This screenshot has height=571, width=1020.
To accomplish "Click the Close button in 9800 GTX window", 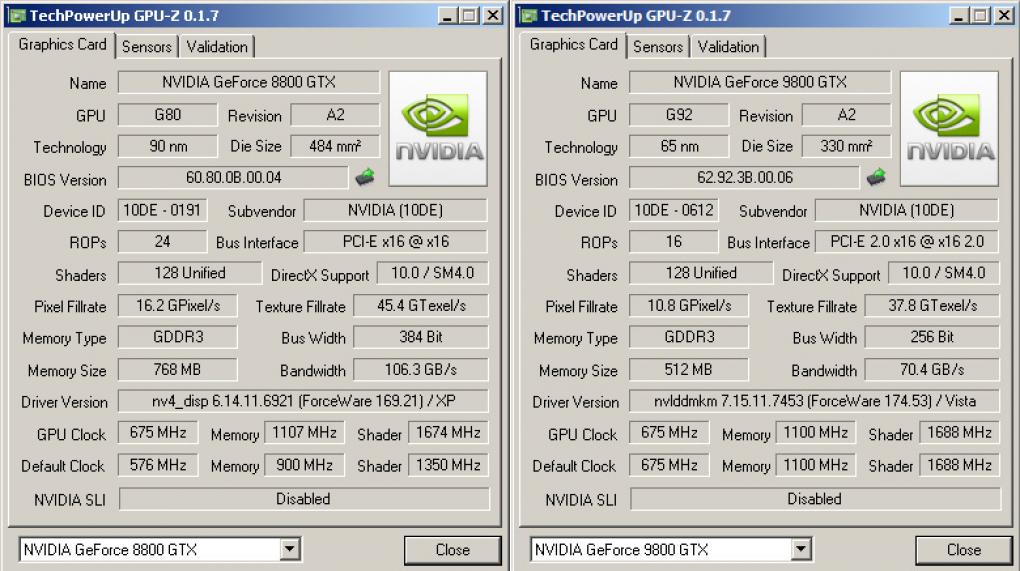I will click(x=964, y=550).
